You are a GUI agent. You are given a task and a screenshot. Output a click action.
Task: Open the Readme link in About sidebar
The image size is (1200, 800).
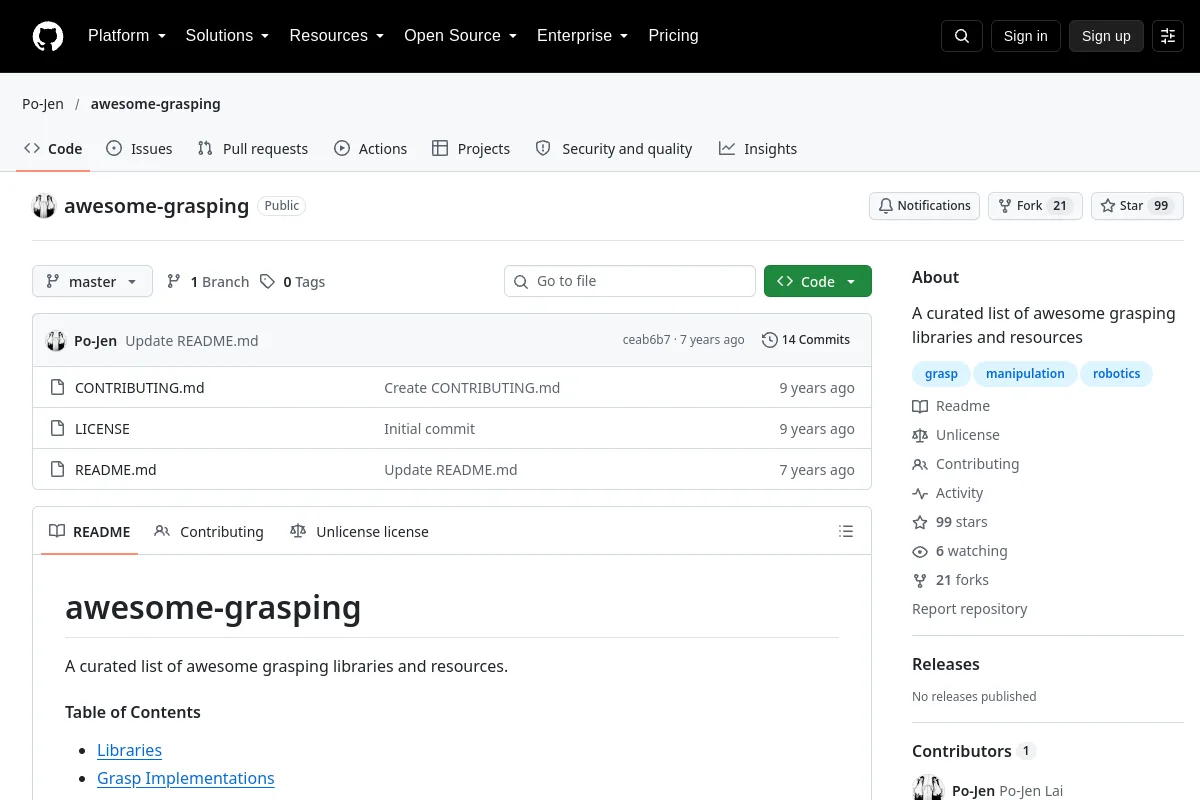[951, 406]
